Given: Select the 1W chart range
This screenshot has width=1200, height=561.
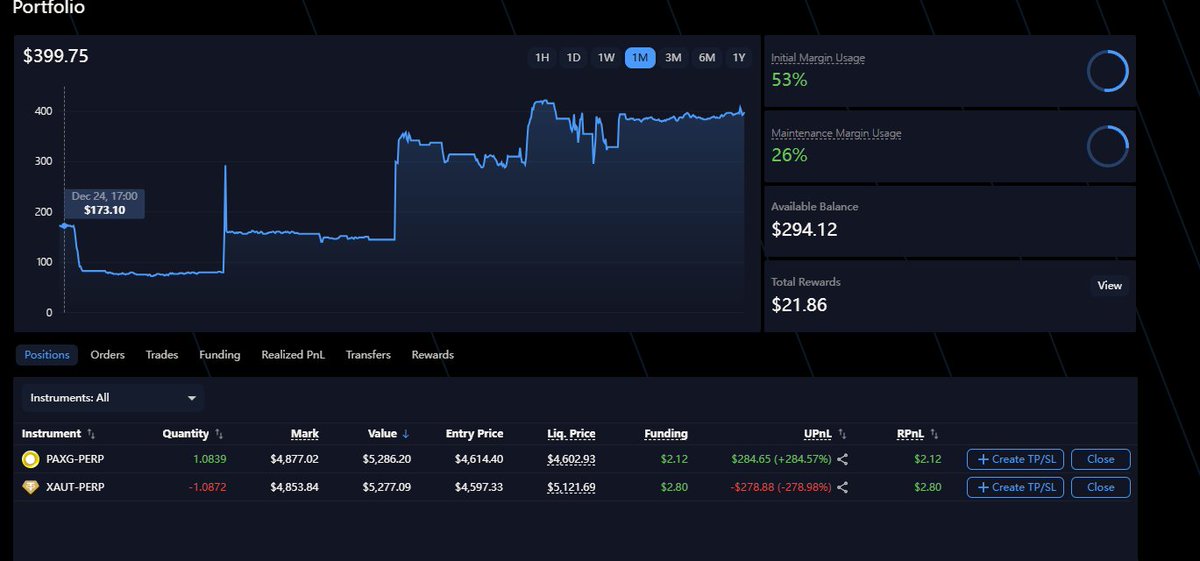Looking at the screenshot, I should [606, 58].
